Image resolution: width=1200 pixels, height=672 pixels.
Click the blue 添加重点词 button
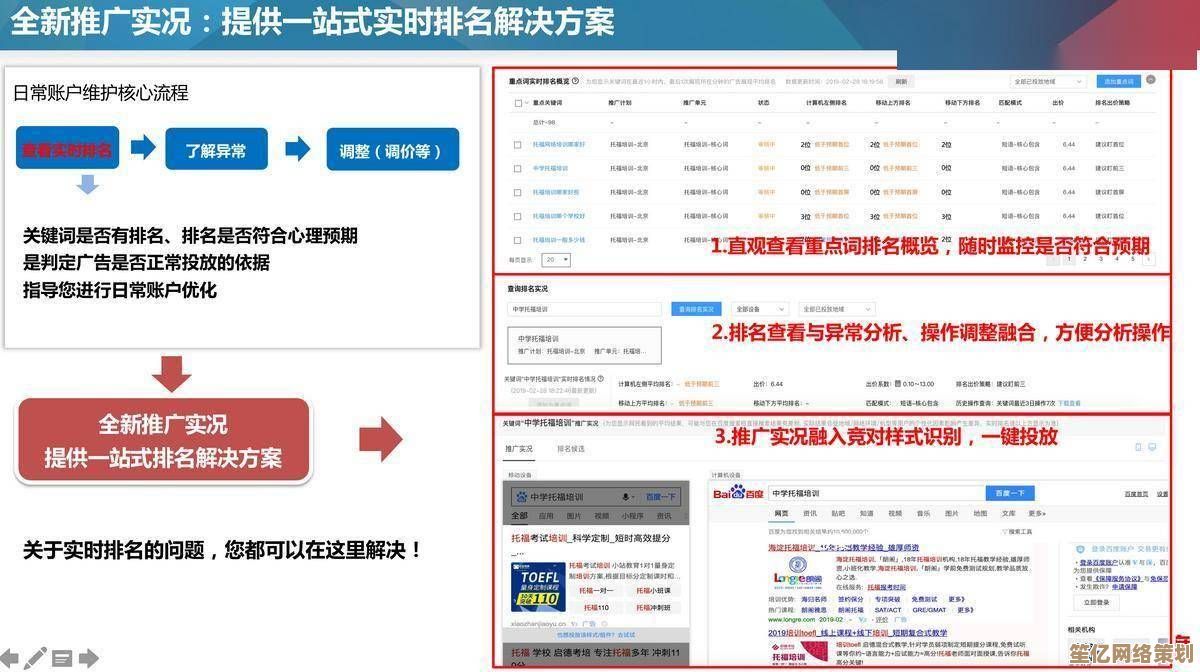(x=1119, y=81)
